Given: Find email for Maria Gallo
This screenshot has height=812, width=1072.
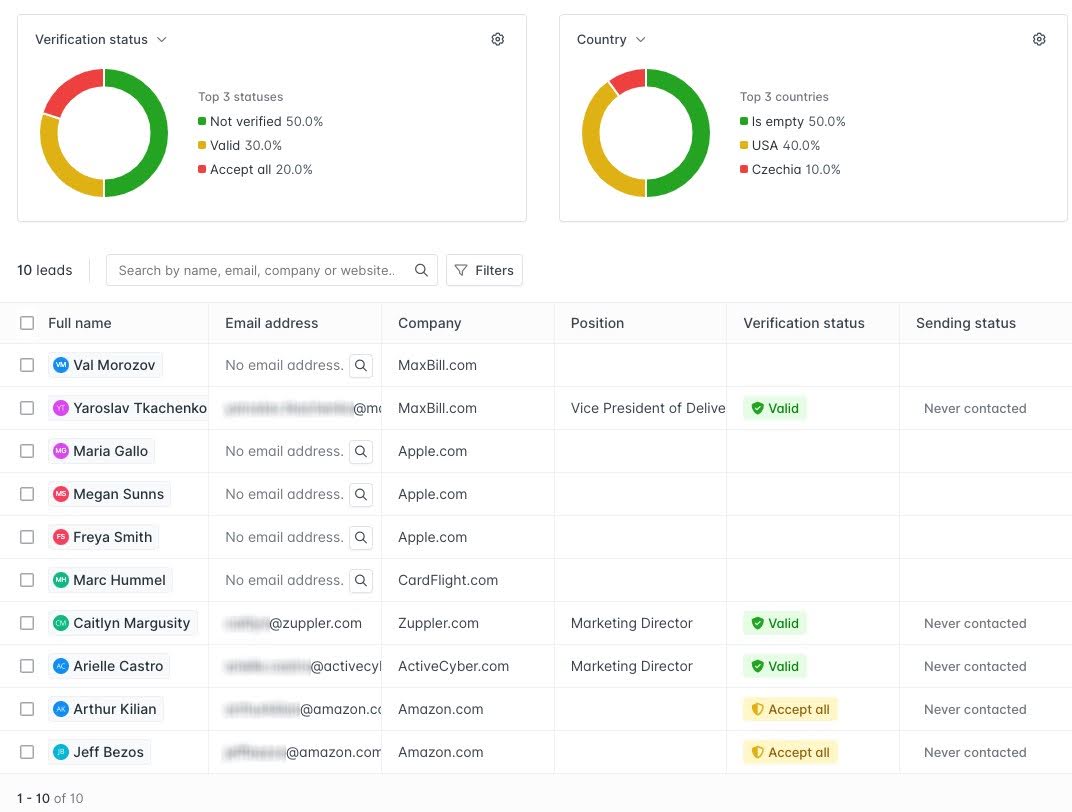Looking at the screenshot, I should pos(361,452).
